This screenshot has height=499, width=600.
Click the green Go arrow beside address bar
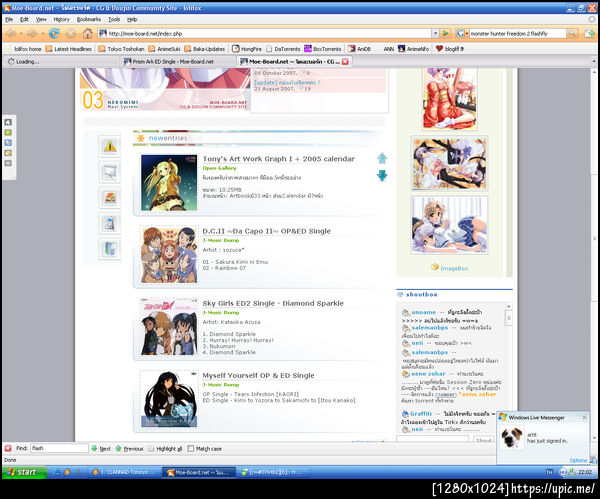[x=445, y=33]
